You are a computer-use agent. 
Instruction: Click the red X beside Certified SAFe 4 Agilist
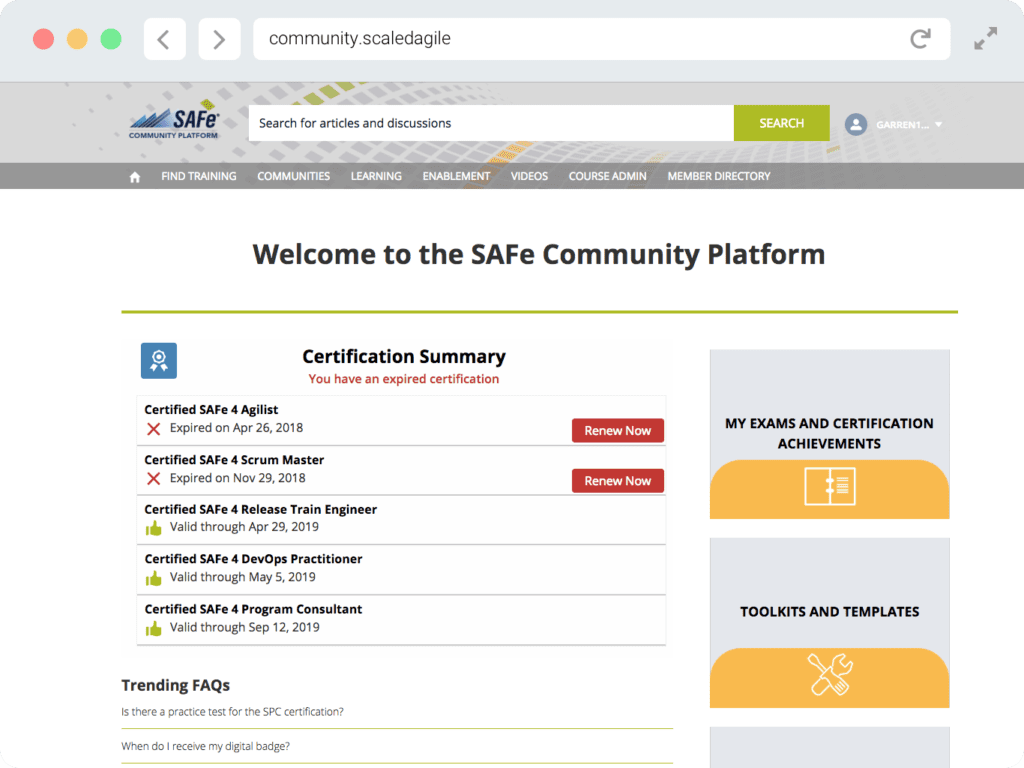click(152, 428)
